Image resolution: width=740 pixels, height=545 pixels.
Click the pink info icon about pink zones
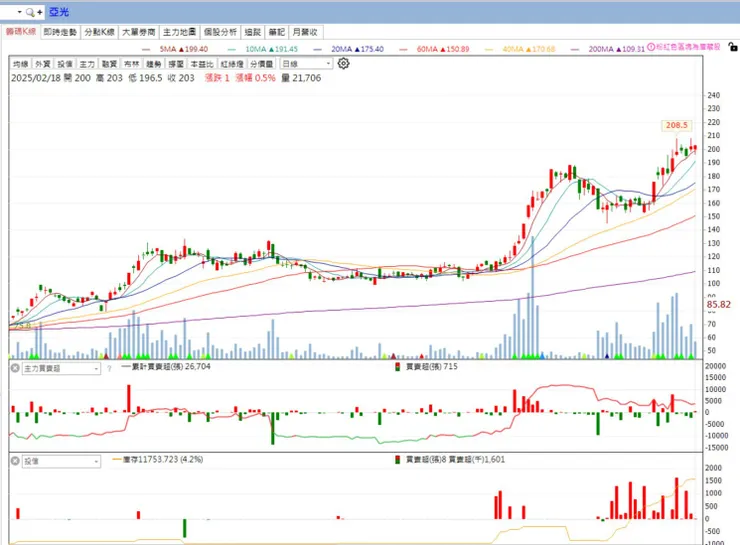coord(651,47)
